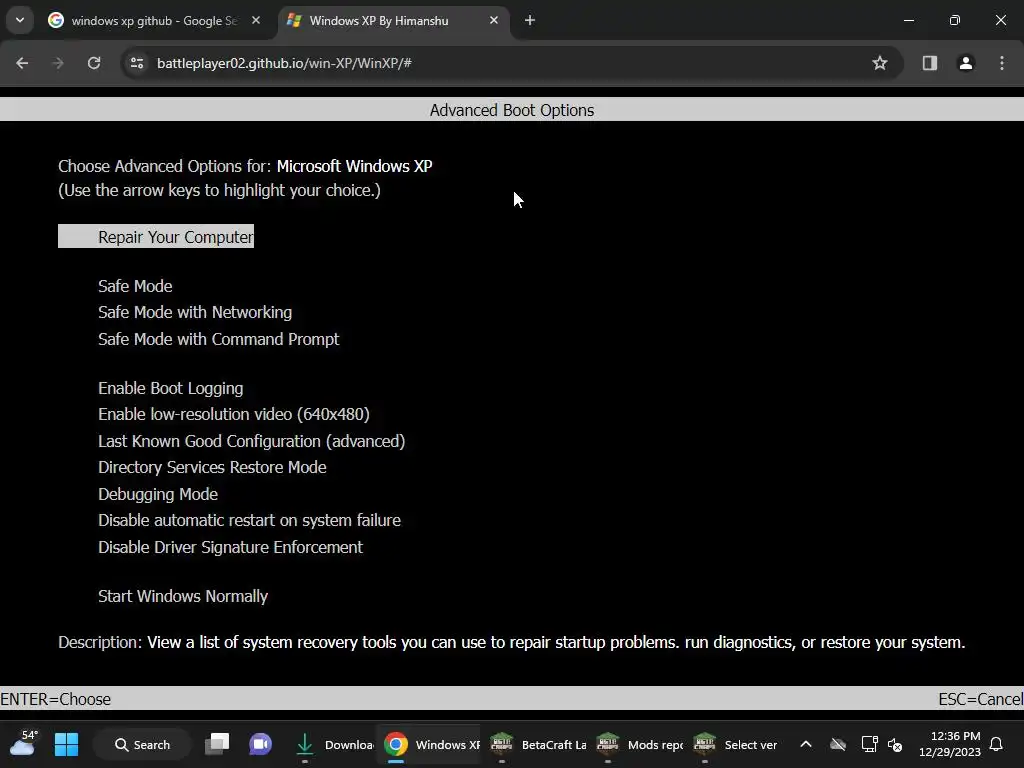Screen dimensions: 1024x768
Task: Reload the current page
Action: (94, 63)
